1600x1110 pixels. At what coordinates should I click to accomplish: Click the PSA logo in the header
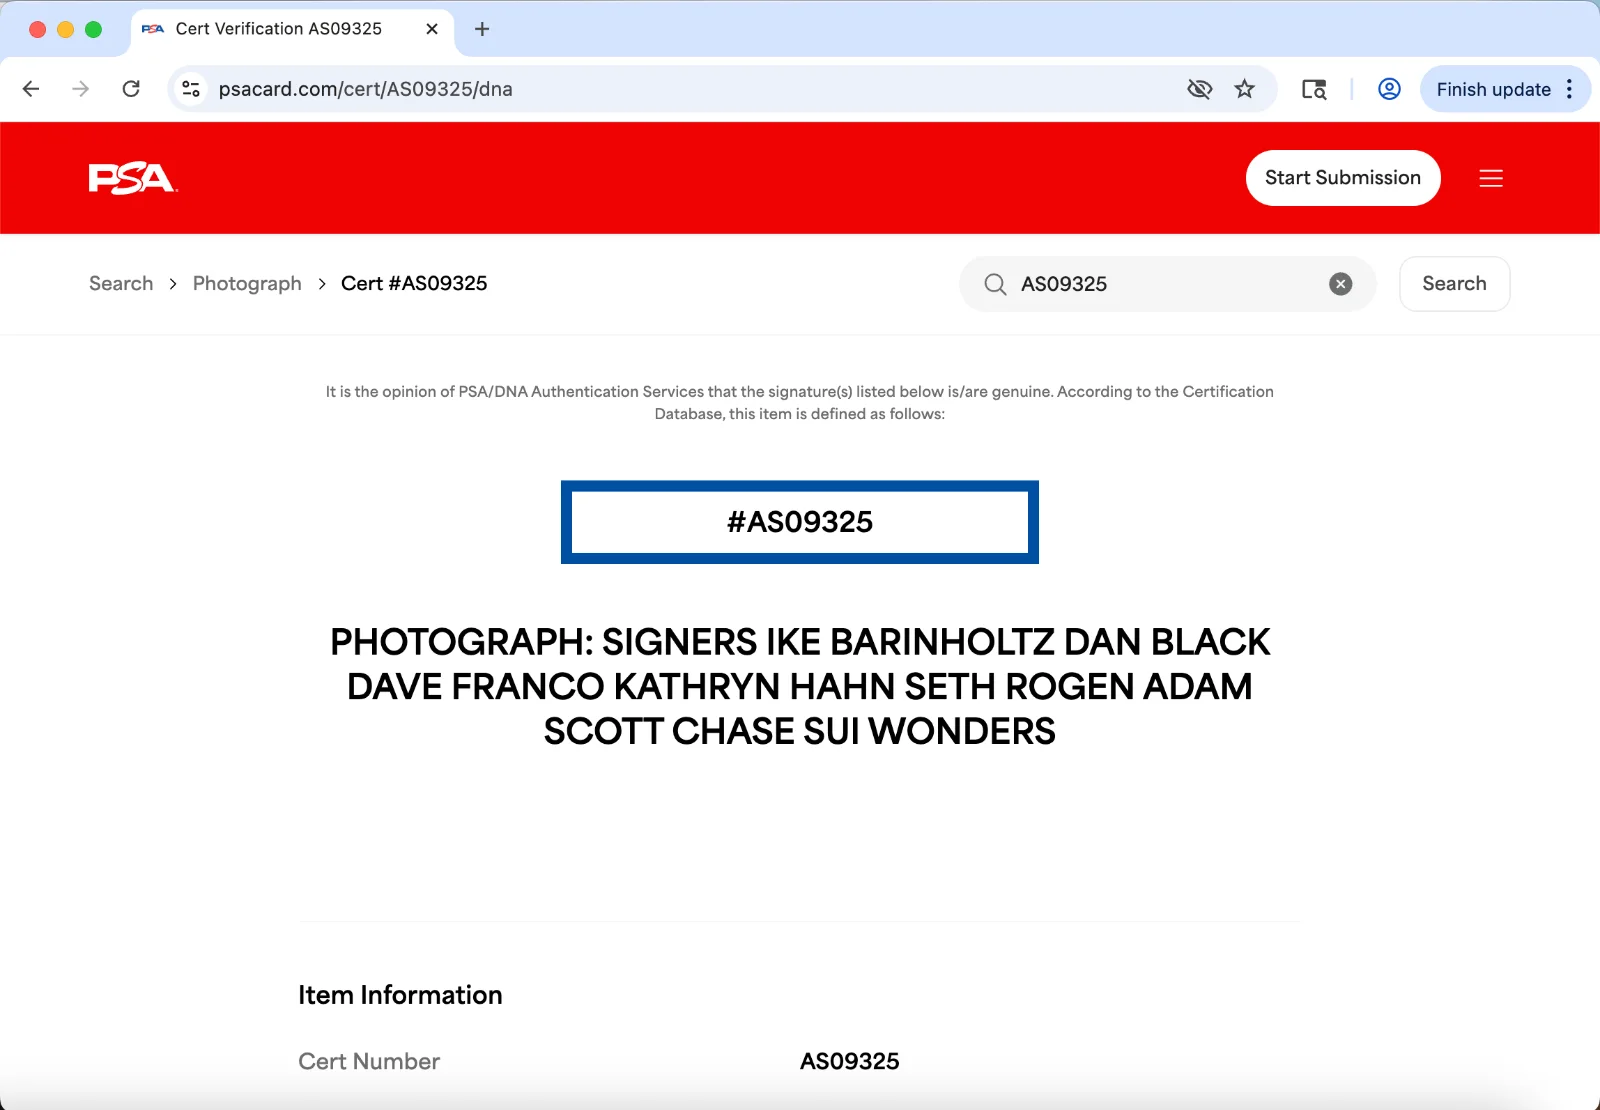pyautogui.click(x=133, y=178)
